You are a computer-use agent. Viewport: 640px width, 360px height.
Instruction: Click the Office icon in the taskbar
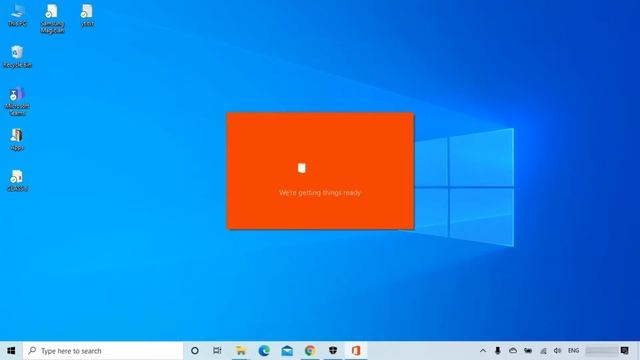[x=356, y=351]
